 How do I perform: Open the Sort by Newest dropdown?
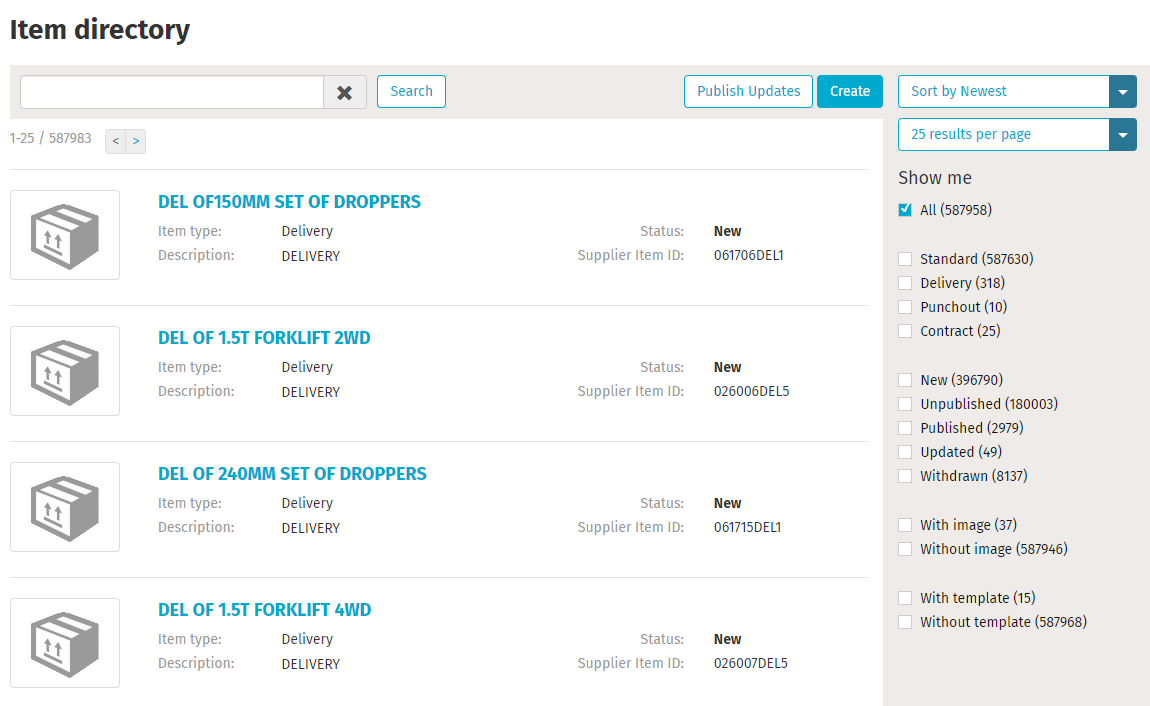click(x=1005, y=91)
